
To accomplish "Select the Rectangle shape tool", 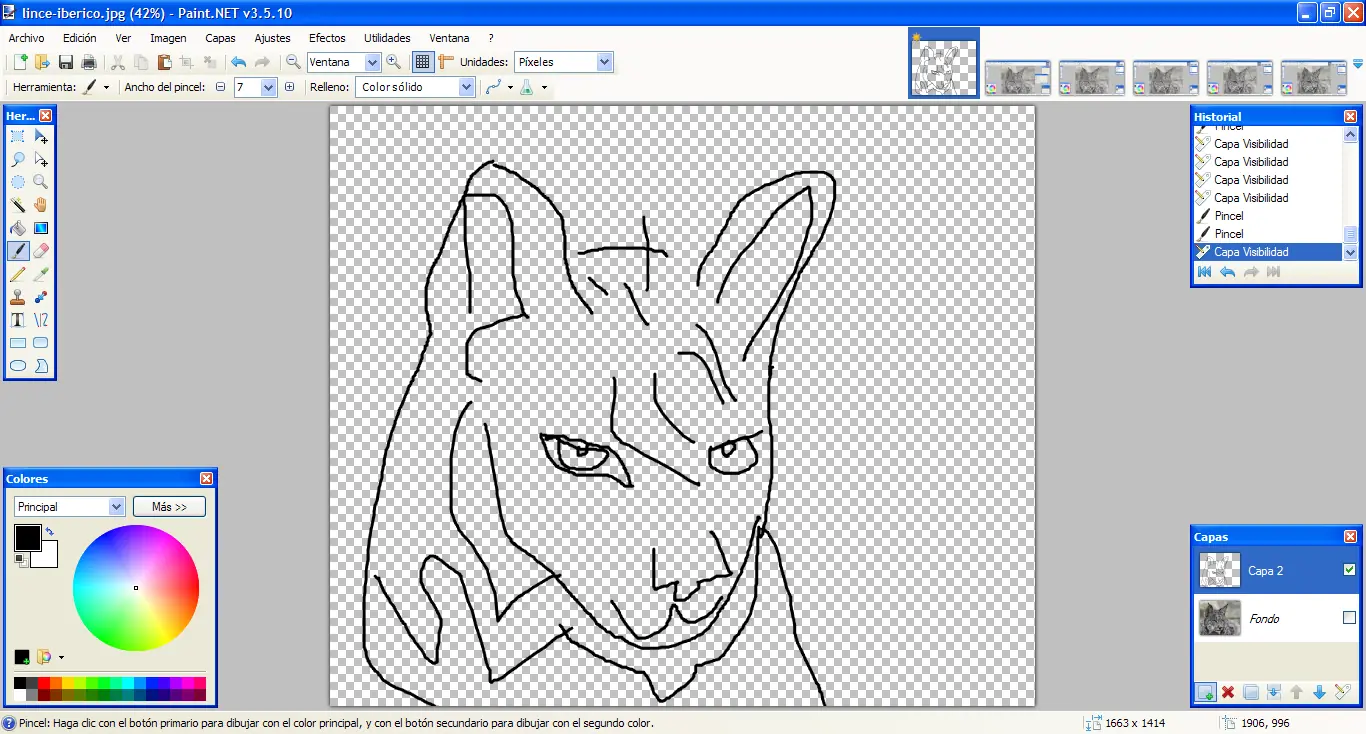I will click(18, 343).
